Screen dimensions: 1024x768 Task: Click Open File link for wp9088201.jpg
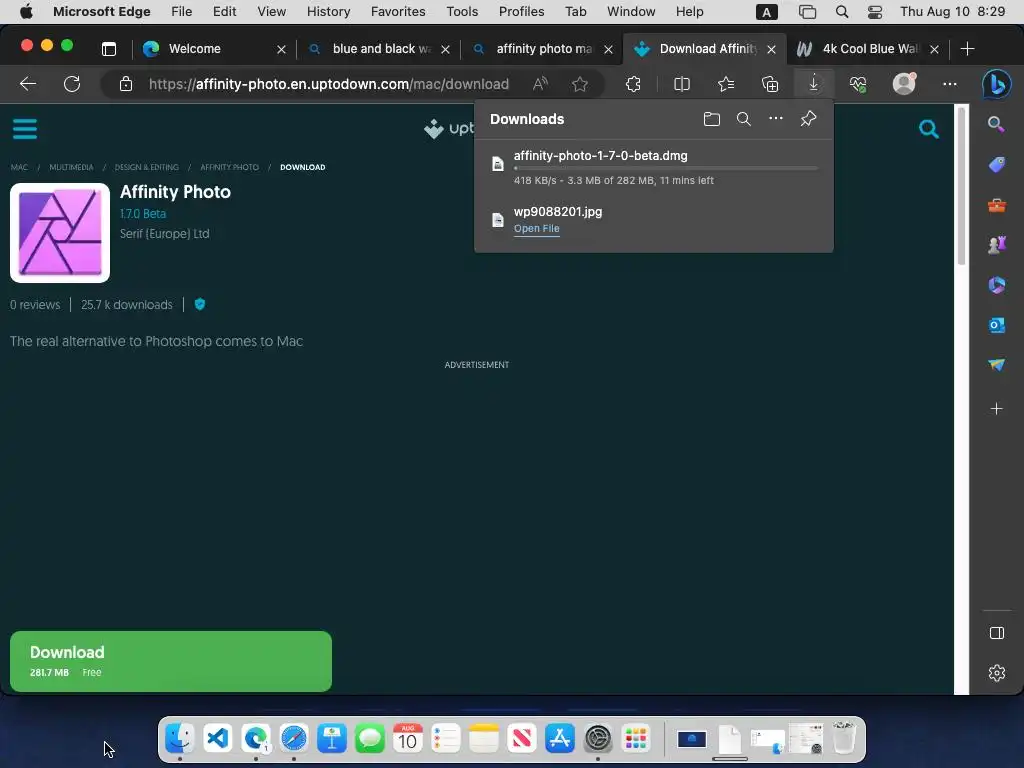[x=536, y=229]
